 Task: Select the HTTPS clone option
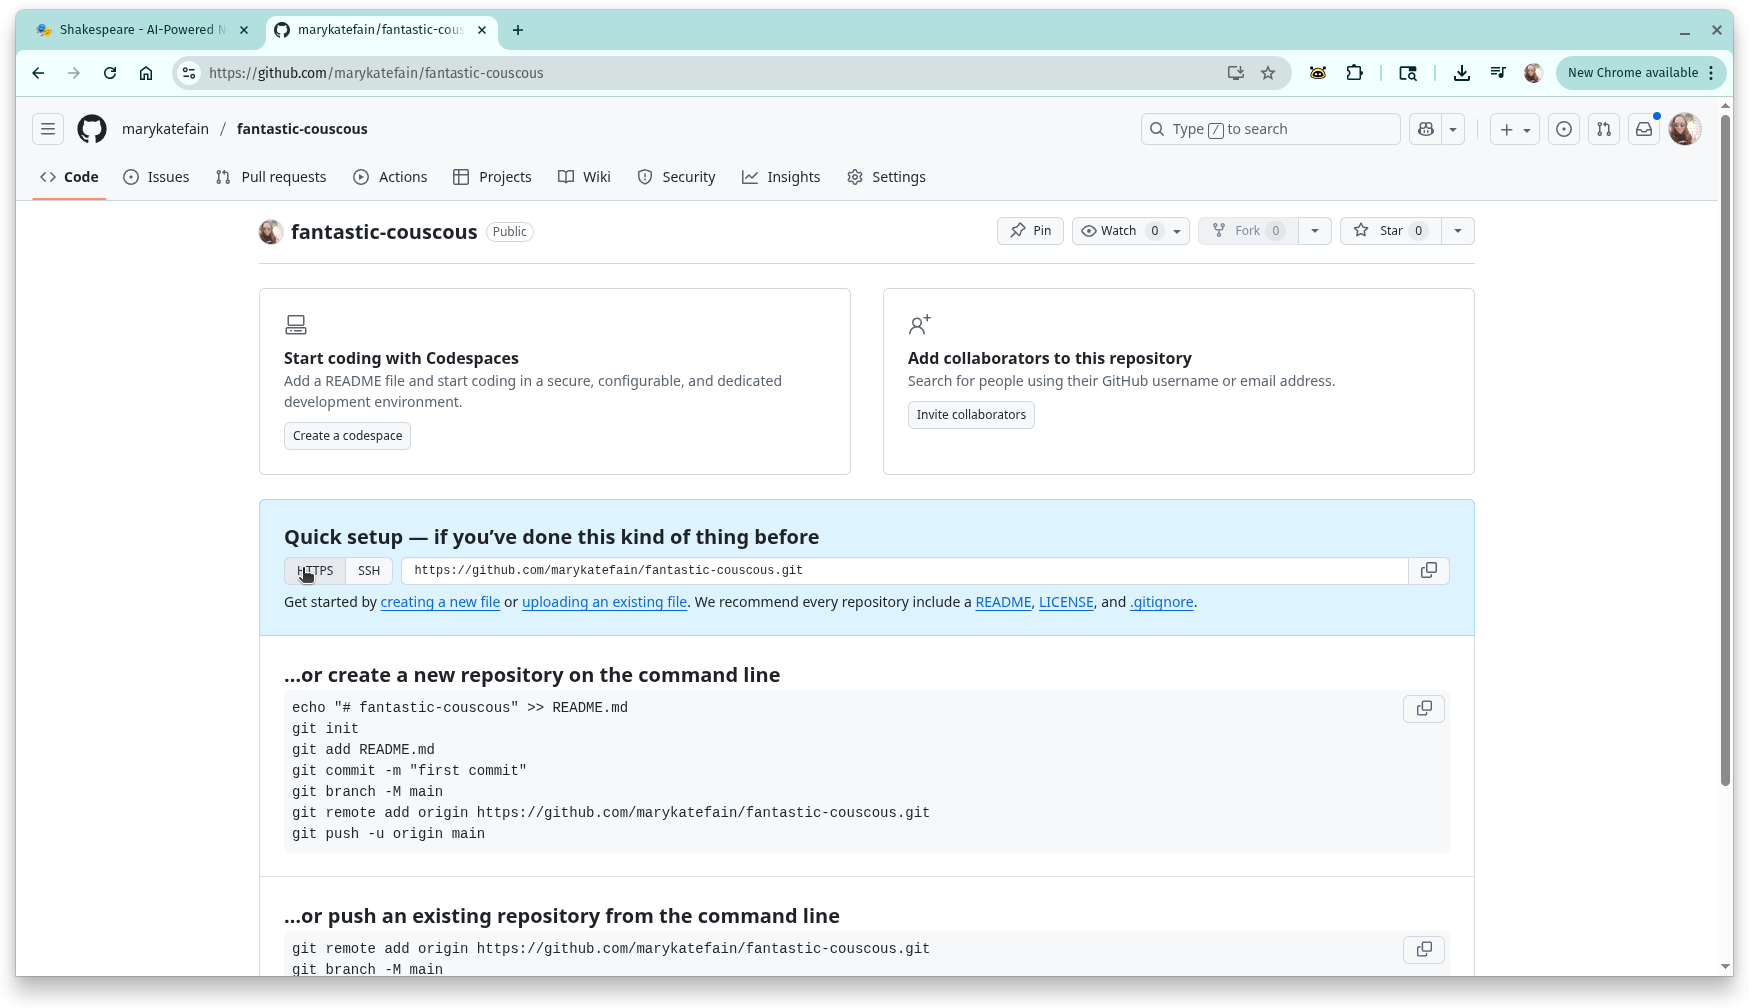(314, 570)
